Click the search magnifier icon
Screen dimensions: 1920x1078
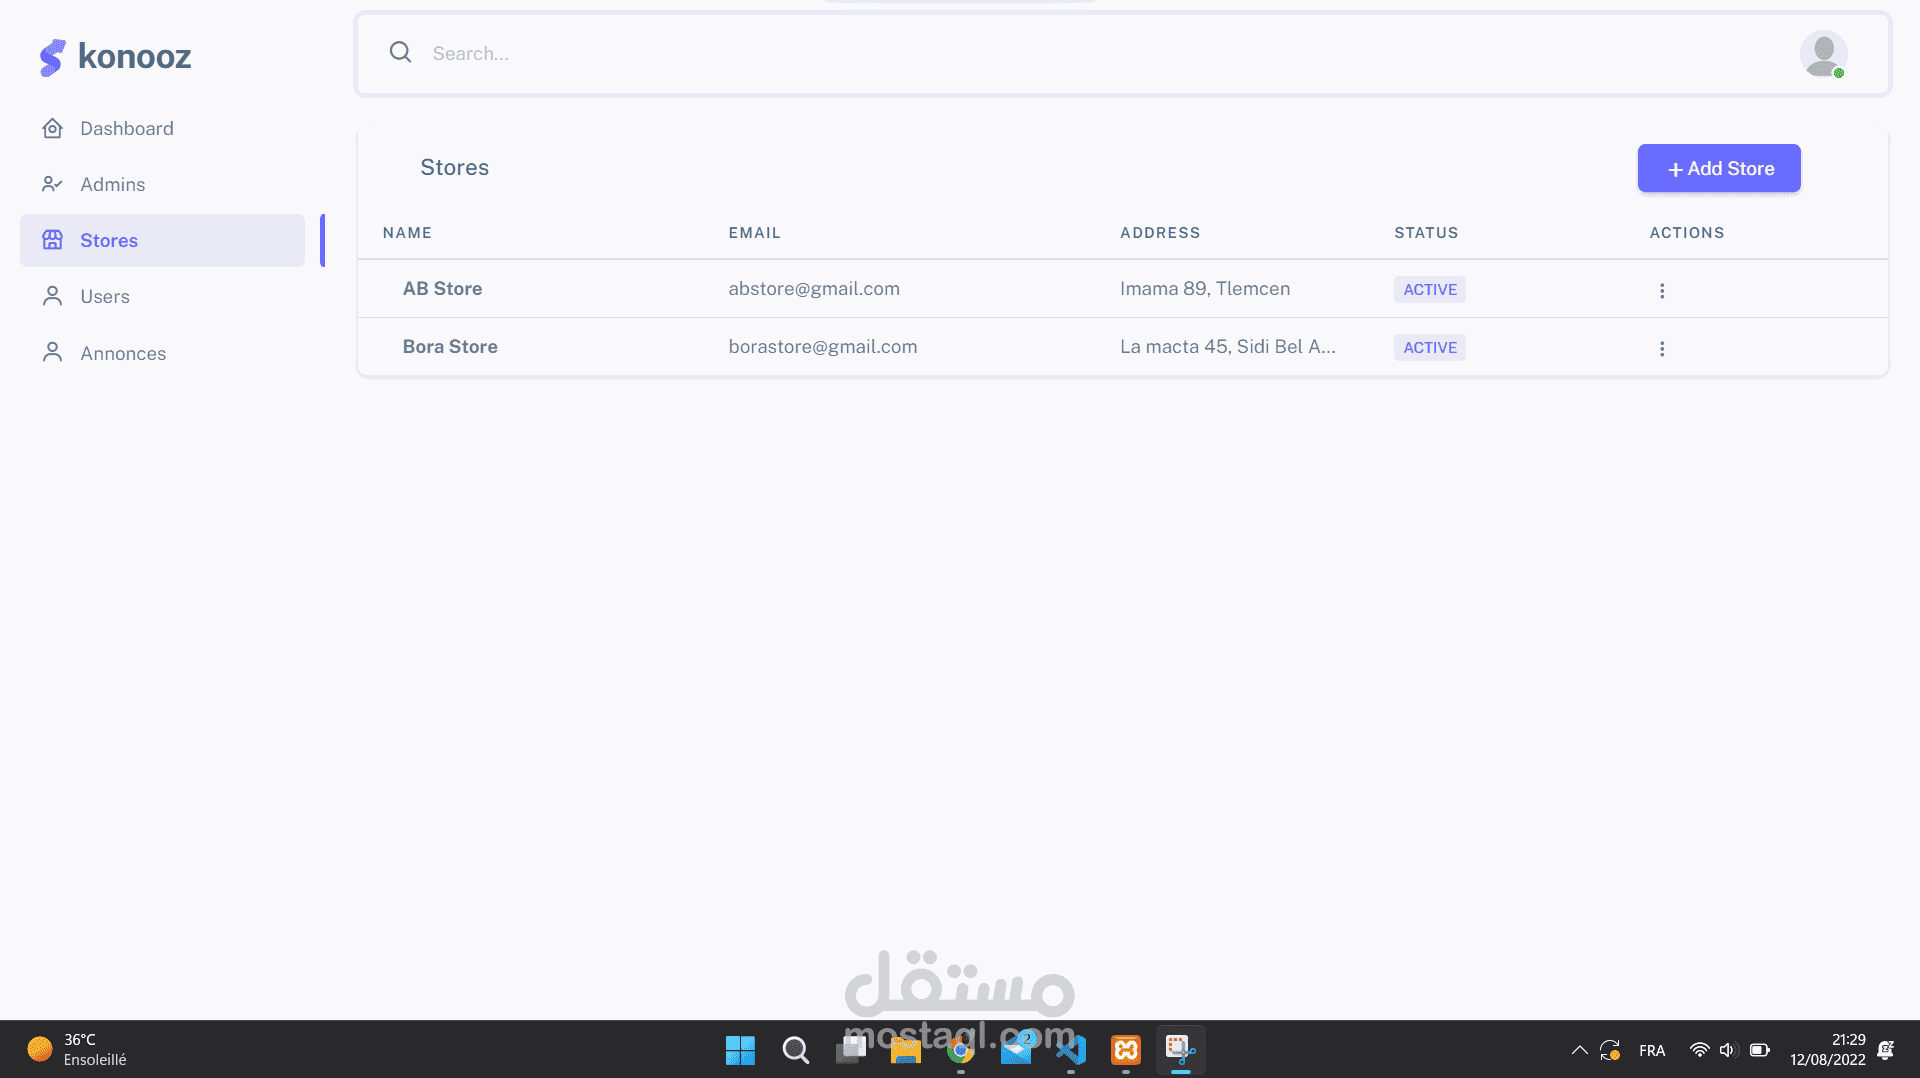click(x=401, y=52)
